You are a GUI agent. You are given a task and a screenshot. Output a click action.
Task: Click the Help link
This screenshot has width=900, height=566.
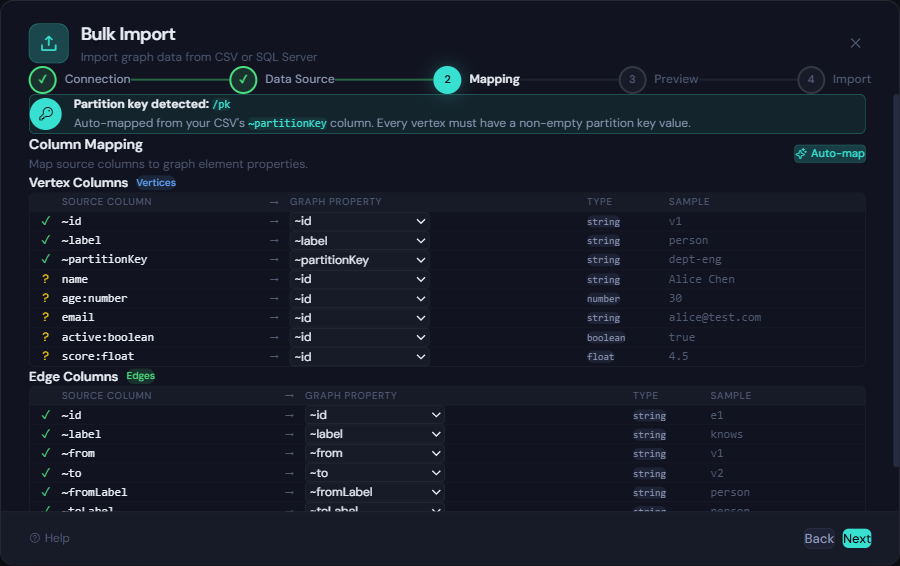(50, 538)
